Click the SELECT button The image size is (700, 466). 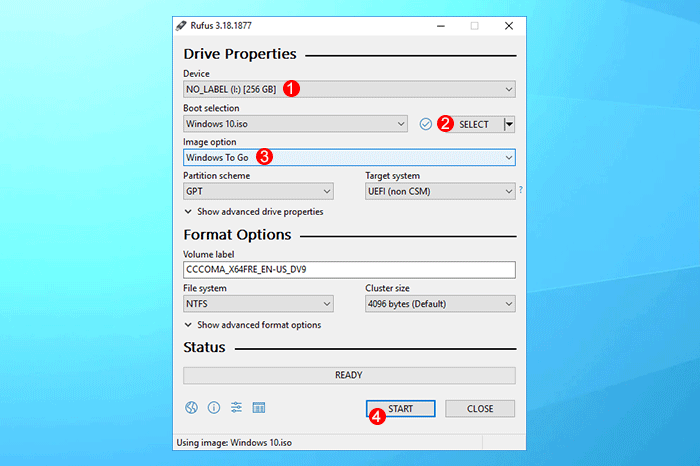(x=474, y=124)
